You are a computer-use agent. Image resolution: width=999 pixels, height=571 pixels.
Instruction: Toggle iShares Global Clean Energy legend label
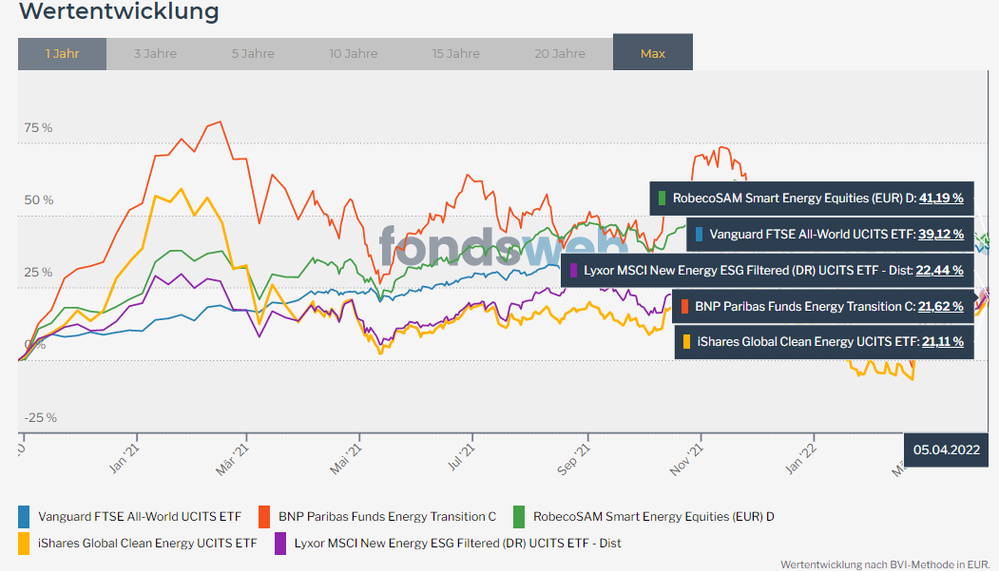click(147, 543)
